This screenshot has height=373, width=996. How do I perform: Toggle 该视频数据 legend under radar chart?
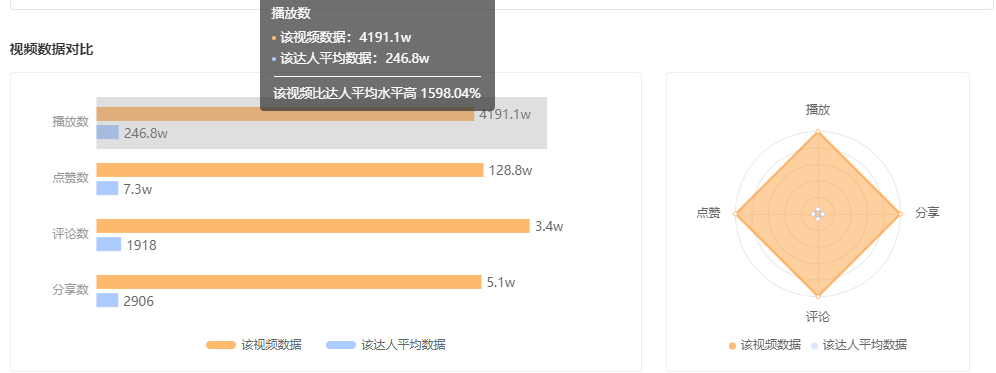pyautogui.click(x=765, y=345)
